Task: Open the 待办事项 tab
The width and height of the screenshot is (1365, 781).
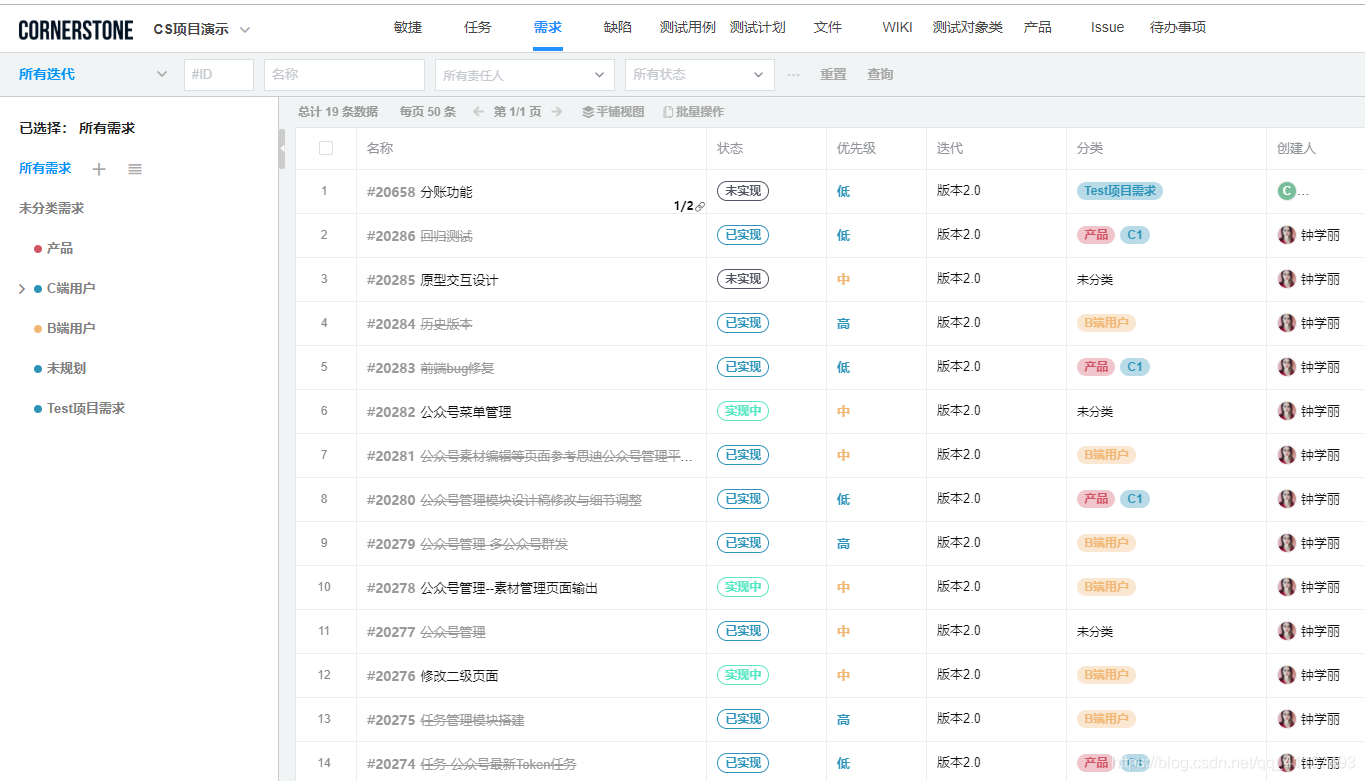Action: click(x=1178, y=27)
